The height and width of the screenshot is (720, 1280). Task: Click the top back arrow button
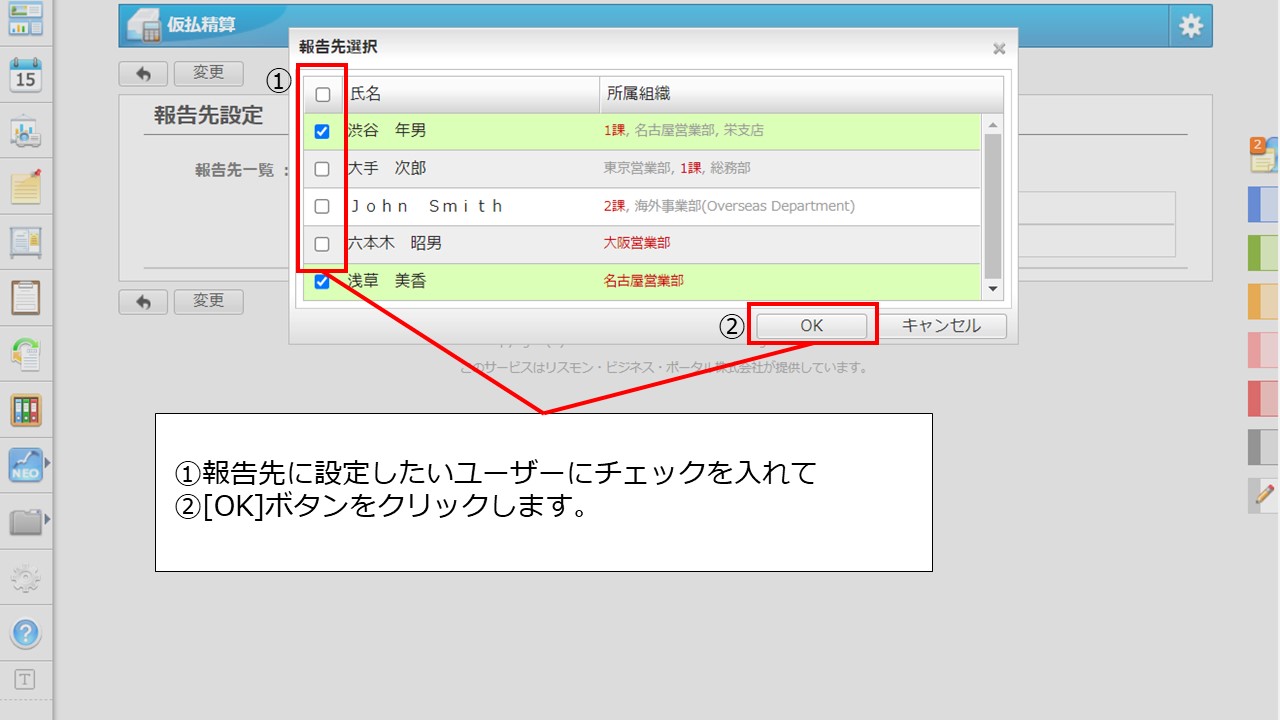(144, 74)
